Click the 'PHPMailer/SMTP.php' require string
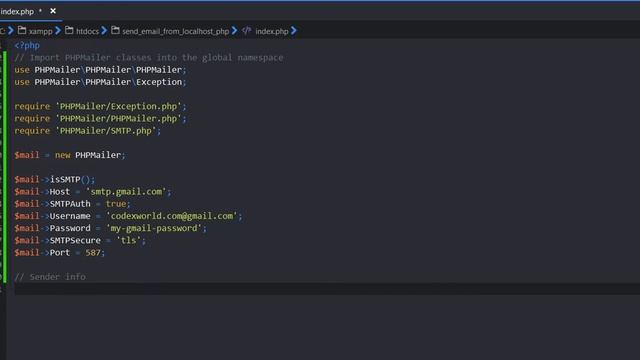Image resolution: width=640 pixels, height=360 pixels. point(106,131)
